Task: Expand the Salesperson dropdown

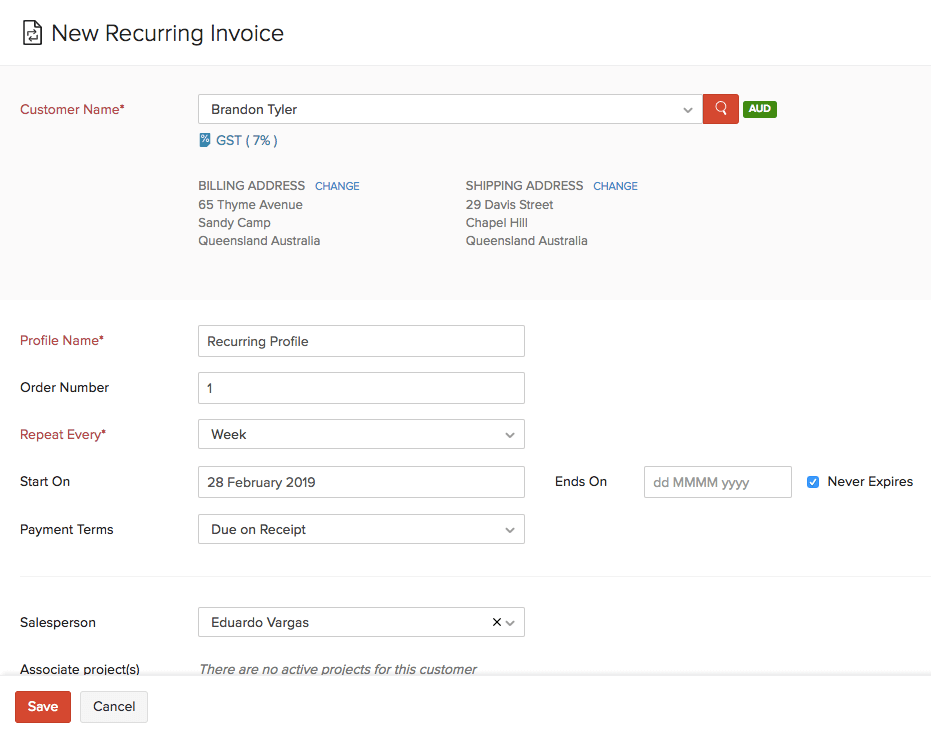Action: pyautogui.click(x=510, y=621)
